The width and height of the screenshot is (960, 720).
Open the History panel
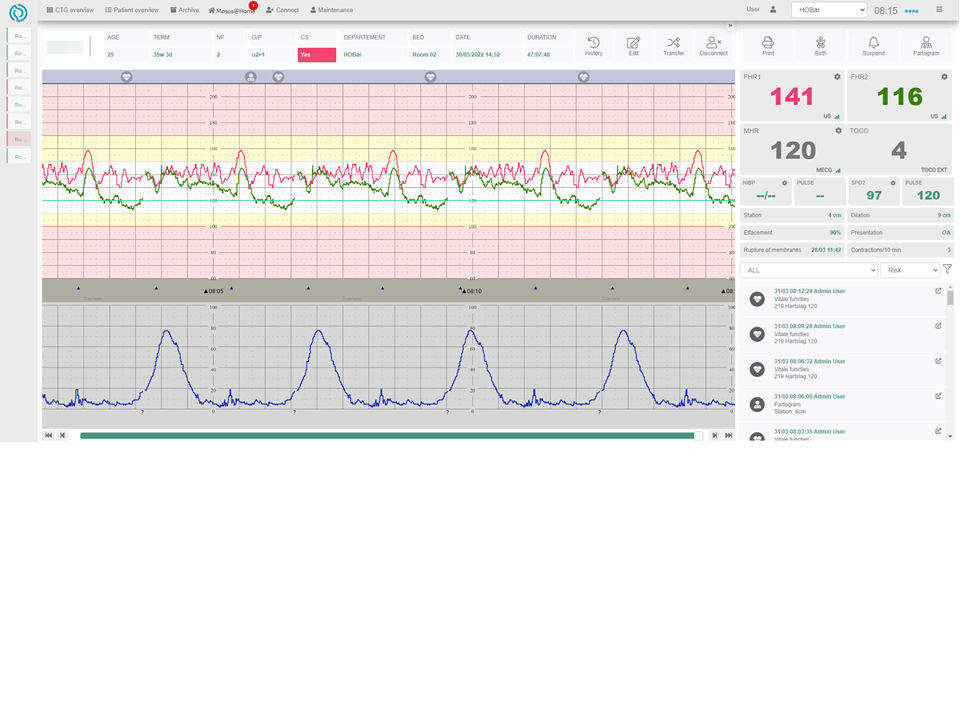point(593,46)
